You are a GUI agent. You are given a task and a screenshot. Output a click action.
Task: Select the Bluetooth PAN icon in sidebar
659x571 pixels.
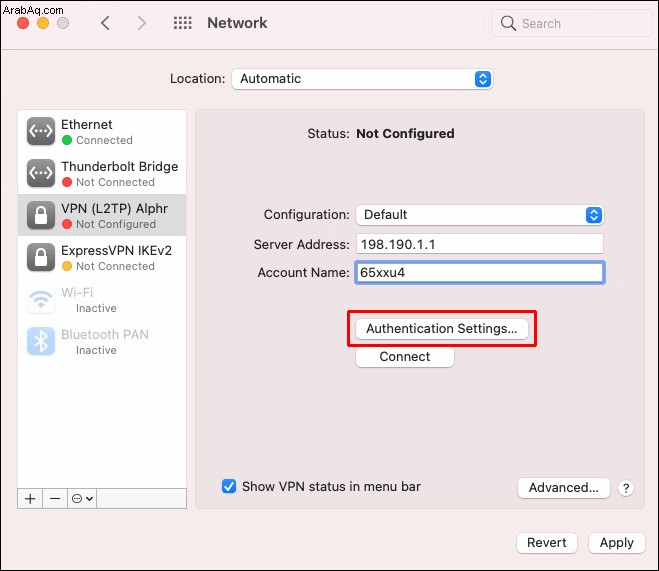(41, 341)
